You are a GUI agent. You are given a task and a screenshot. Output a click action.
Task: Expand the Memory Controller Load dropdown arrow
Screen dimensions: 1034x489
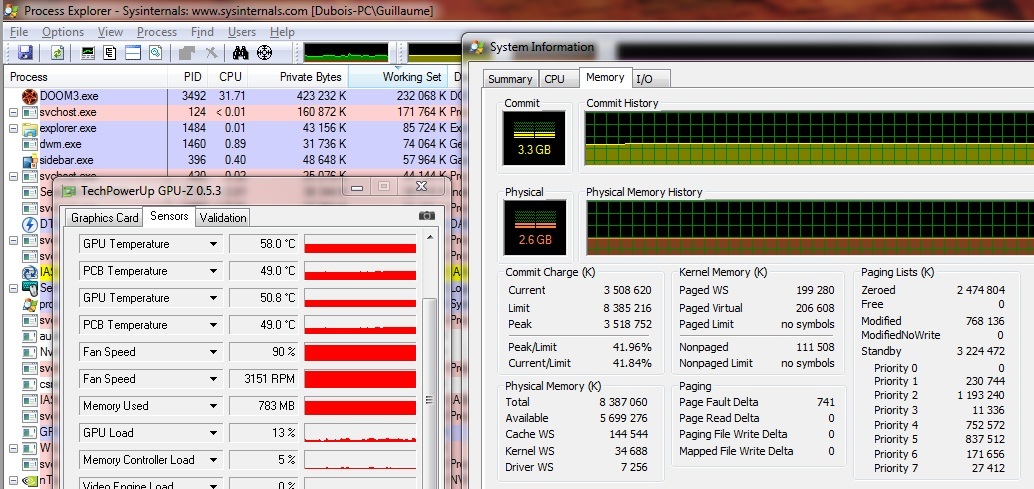213,460
